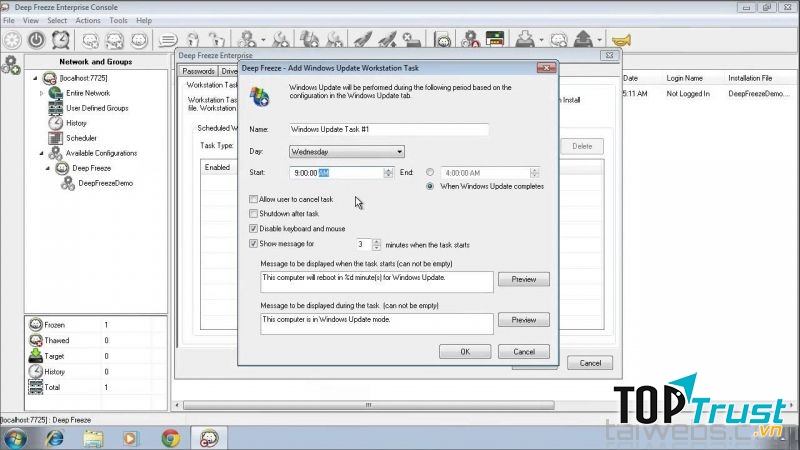The width and height of the screenshot is (800, 450).
Task: Preview the during-task message
Action: [x=524, y=320]
